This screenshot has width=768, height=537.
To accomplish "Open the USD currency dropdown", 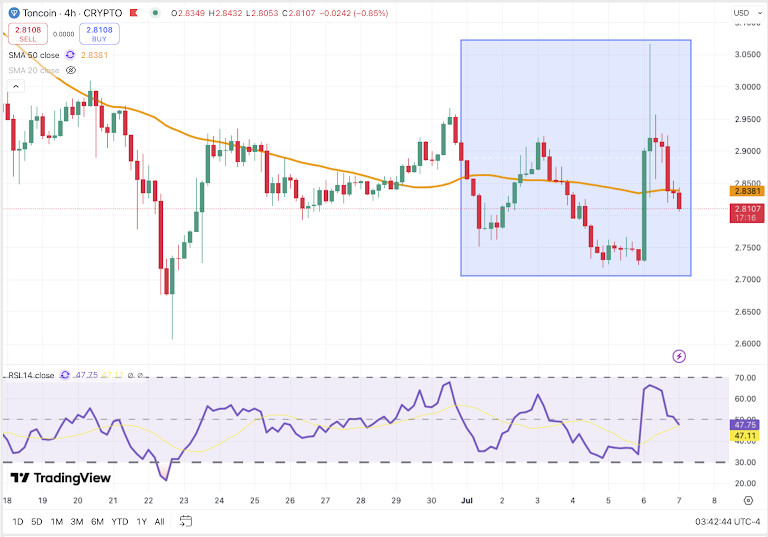I will 747,13.
